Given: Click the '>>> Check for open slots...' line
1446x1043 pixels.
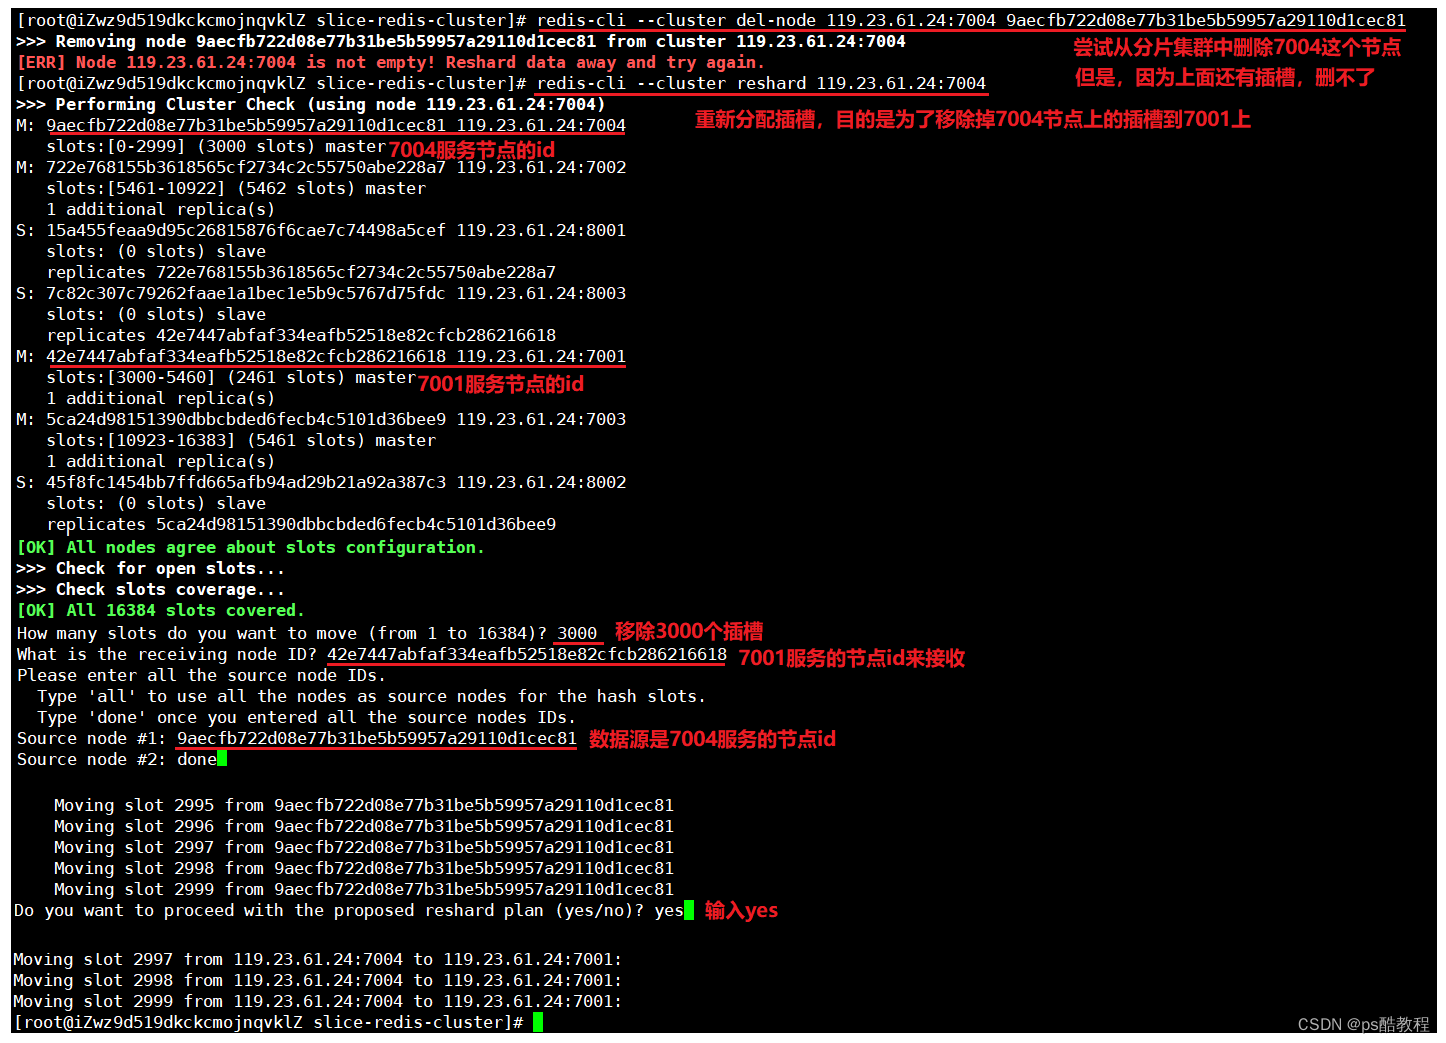Looking at the screenshot, I should (151, 568).
